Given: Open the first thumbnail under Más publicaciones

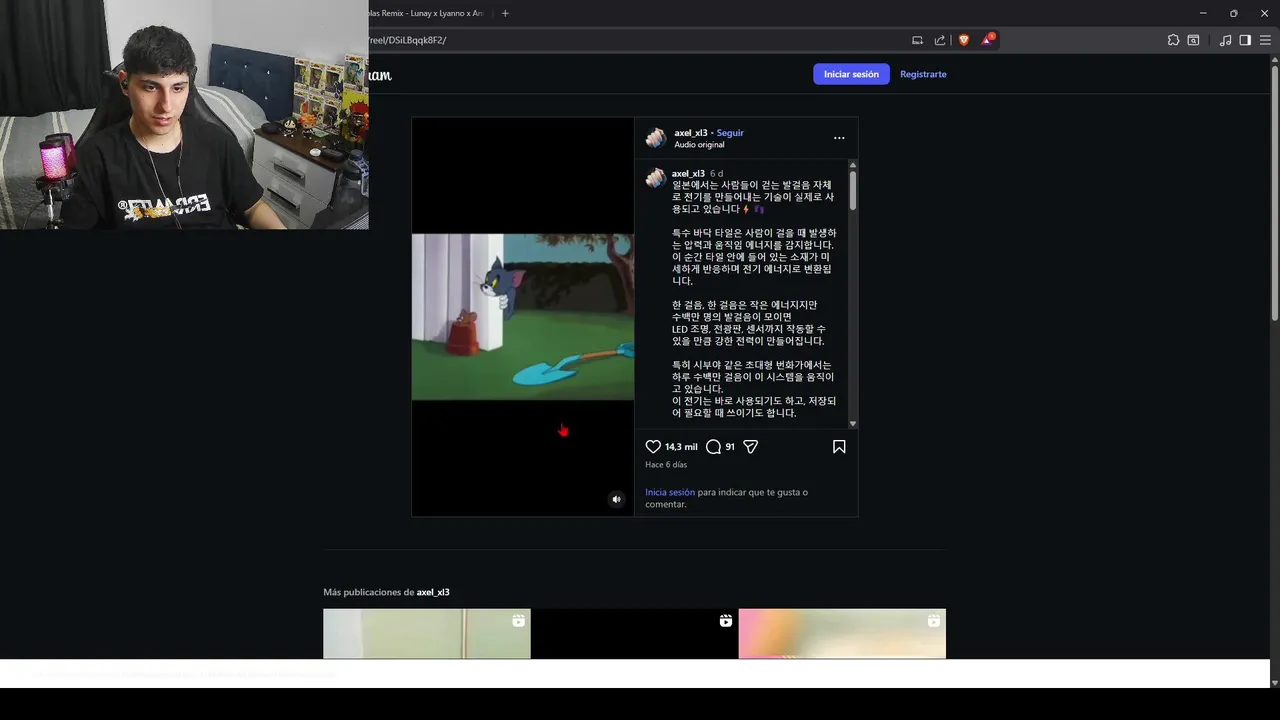Looking at the screenshot, I should pos(427,633).
